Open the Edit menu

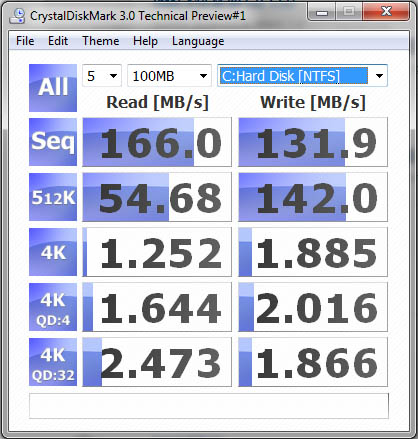click(x=58, y=41)
